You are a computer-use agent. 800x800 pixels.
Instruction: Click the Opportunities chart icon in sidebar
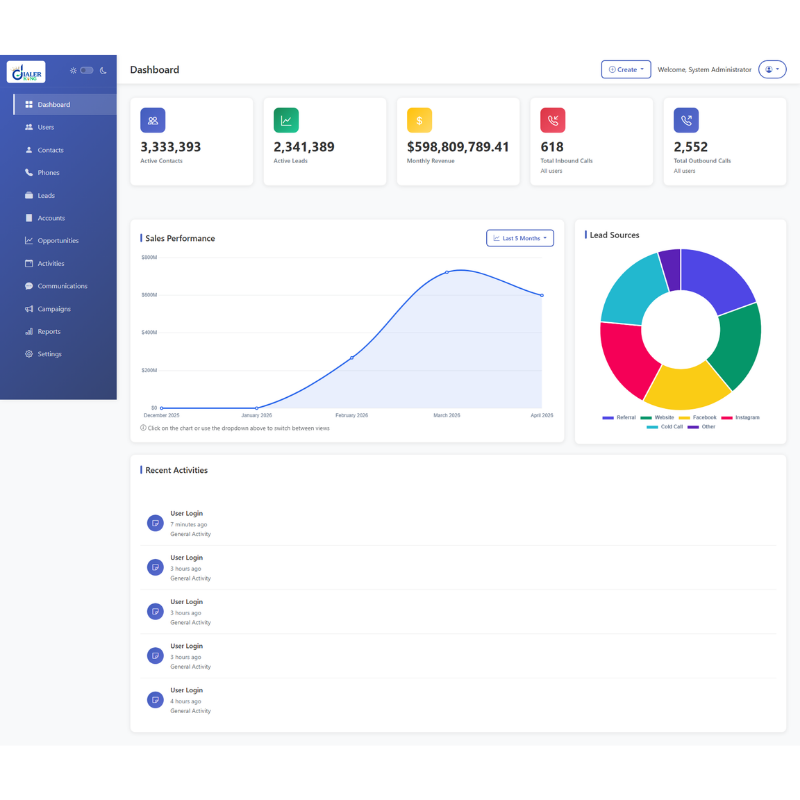pyautogui.click(x=29, y=240)
